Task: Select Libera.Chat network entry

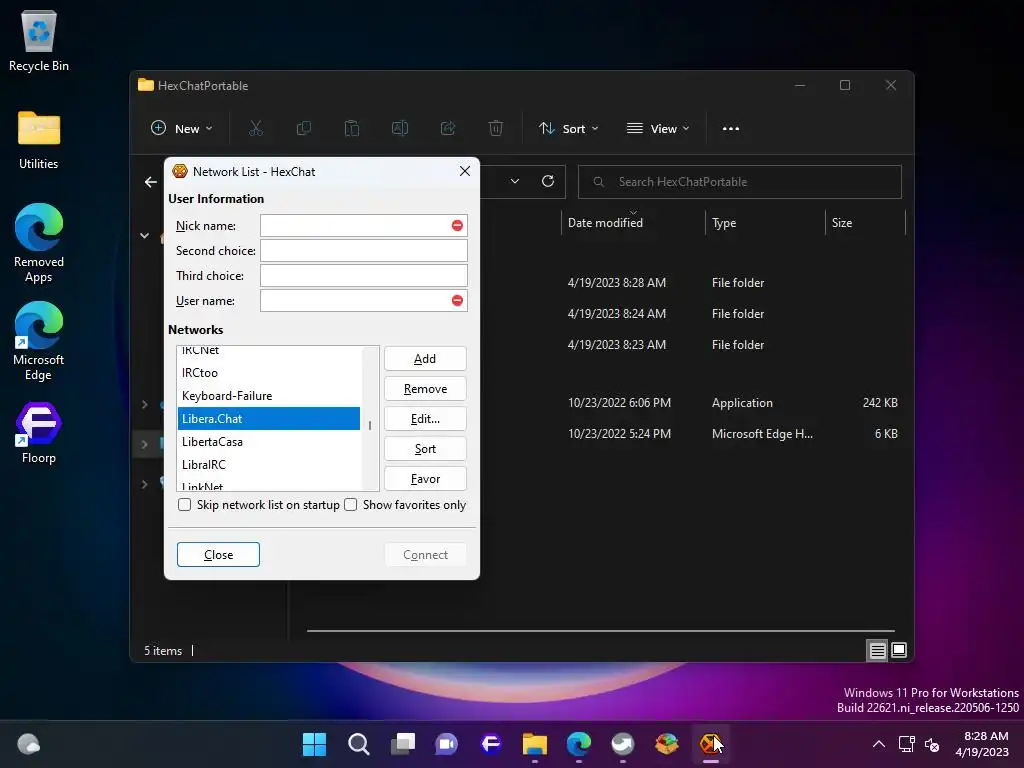Action: point(268,419)
